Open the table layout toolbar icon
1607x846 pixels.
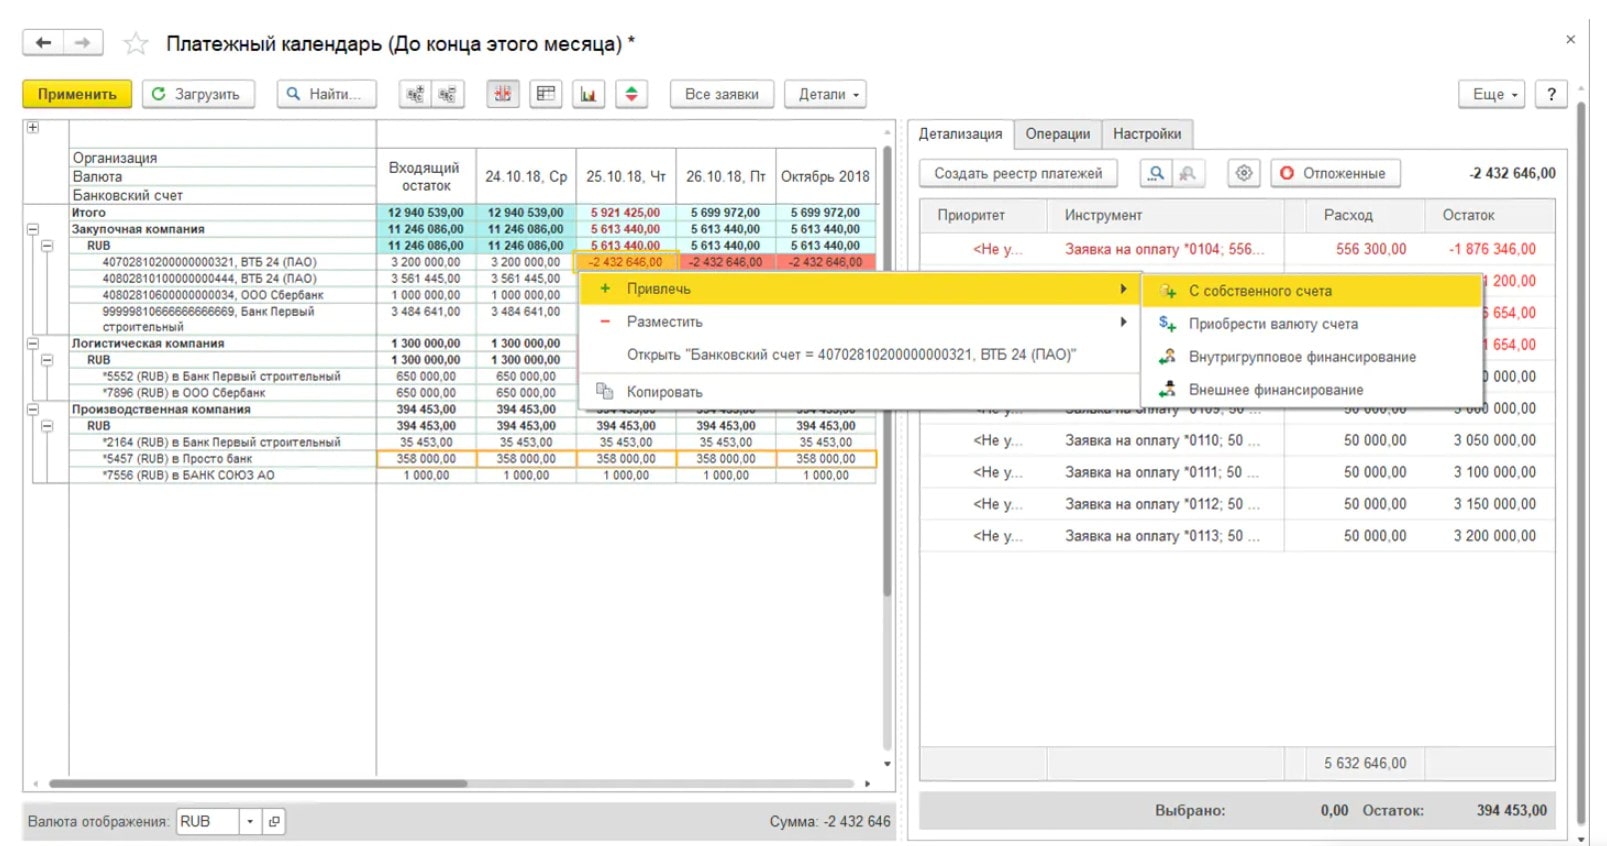546,94
